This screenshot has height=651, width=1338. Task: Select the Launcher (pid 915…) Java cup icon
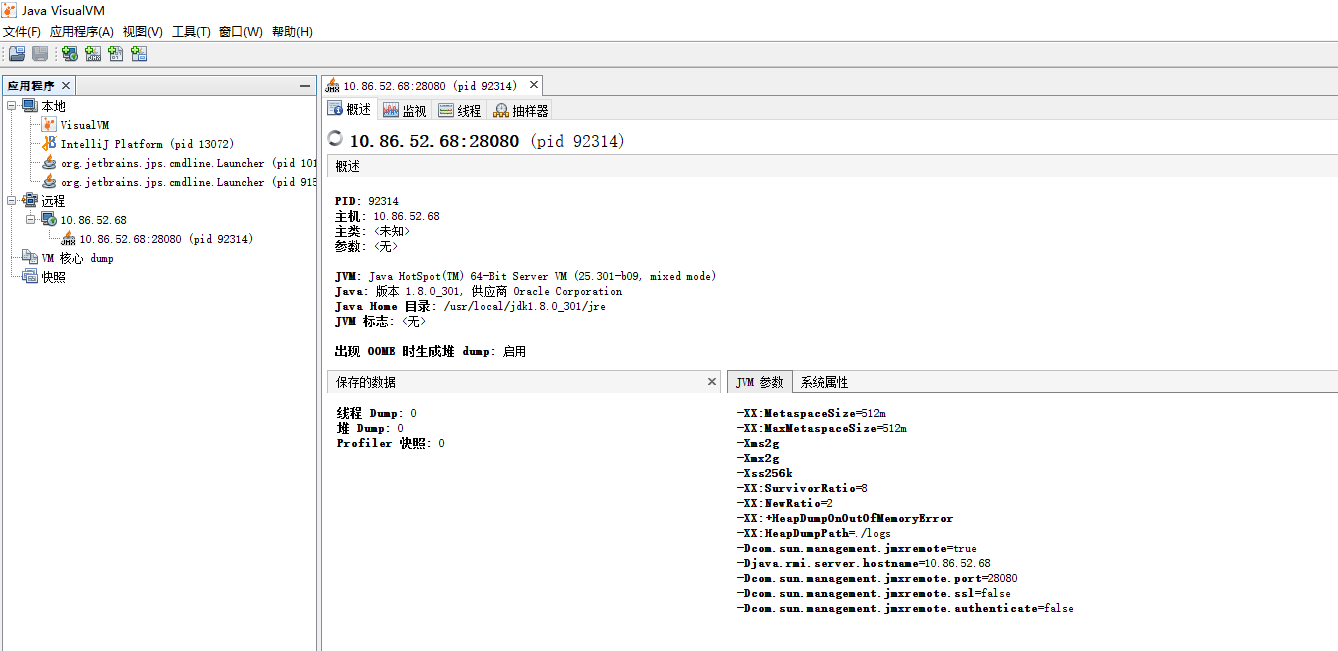pyautogui.click(x=49, y=182)
